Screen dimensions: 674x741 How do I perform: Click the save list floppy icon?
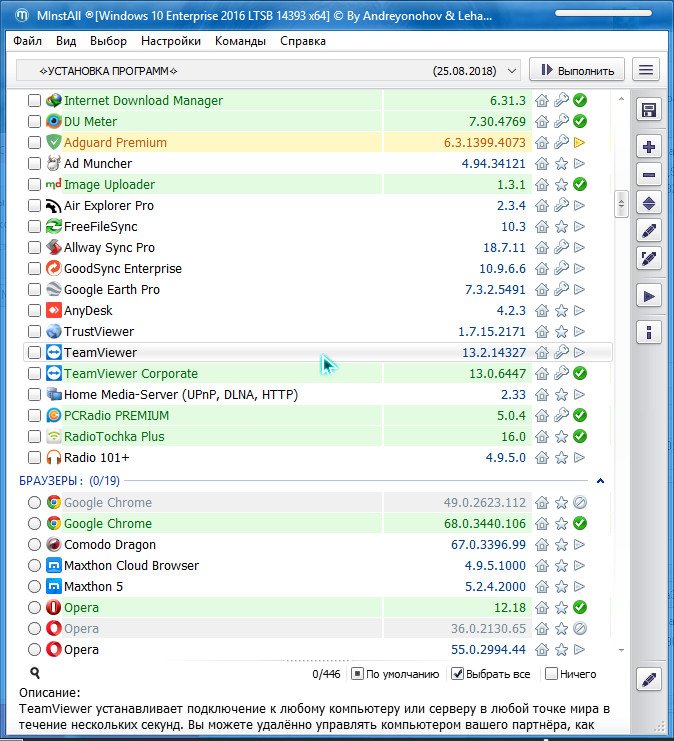pos(648,111)
